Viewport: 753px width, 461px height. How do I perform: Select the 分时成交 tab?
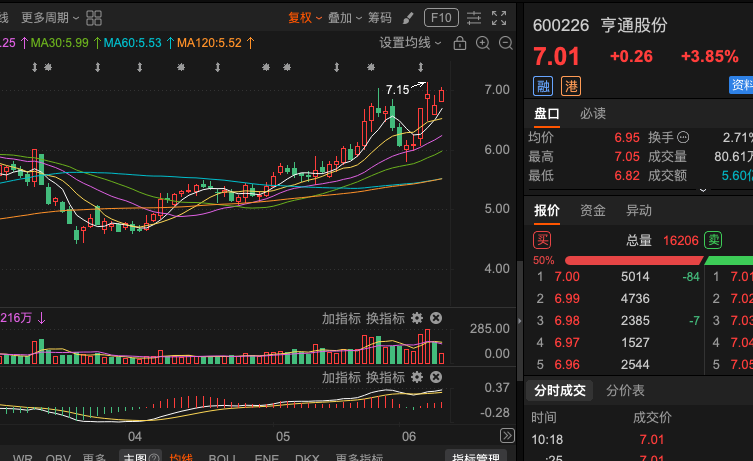click(559, 390)
